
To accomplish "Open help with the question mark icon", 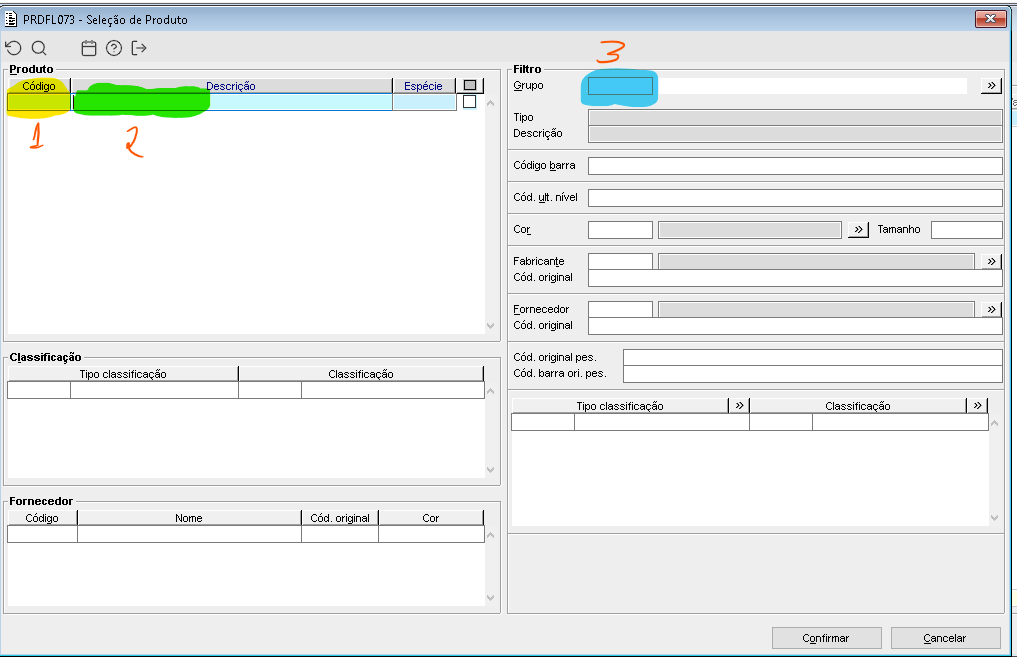I will pyautogui.click(x=114, y=48).
